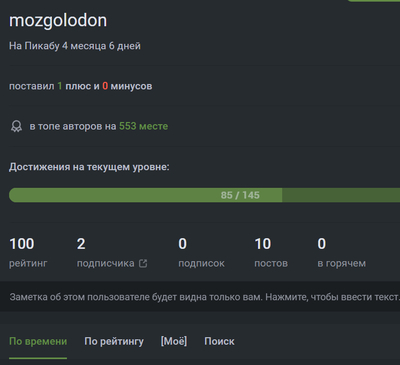Click the На Пикабу 4 месяца 6 дней text

pyautogui.click(x=75, y=46)
